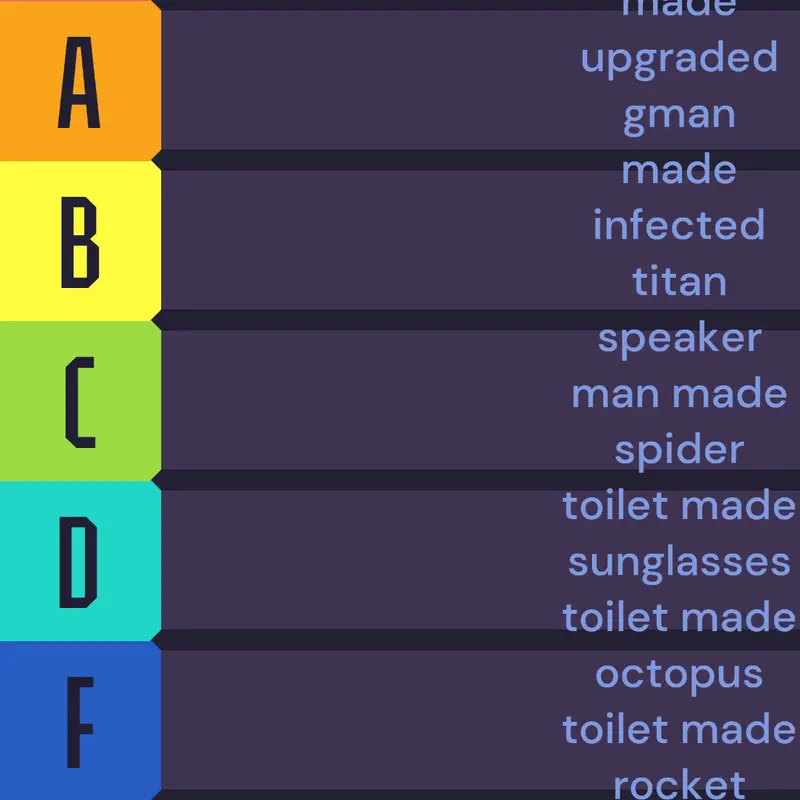Image resolution: width=800 pixels, height=800 pixels.
Task: Select the yellow B tier label
Action: [x=80, y=241]
